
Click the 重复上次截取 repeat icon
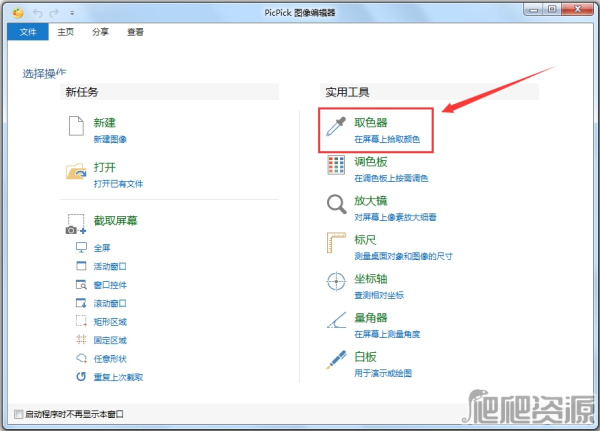81,377
